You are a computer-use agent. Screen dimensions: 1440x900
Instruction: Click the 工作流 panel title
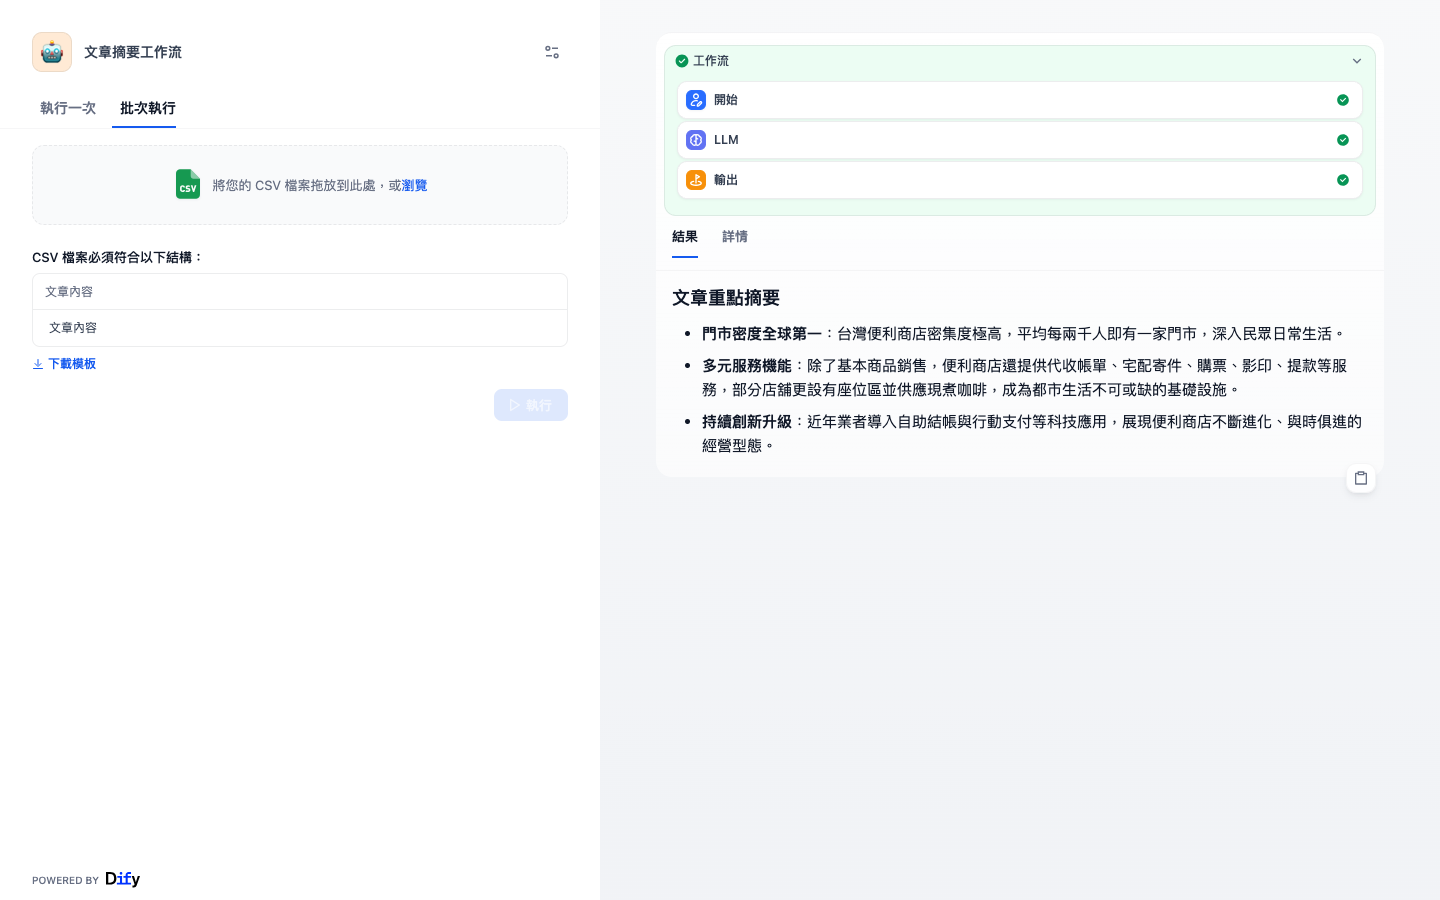coord(711,61)
